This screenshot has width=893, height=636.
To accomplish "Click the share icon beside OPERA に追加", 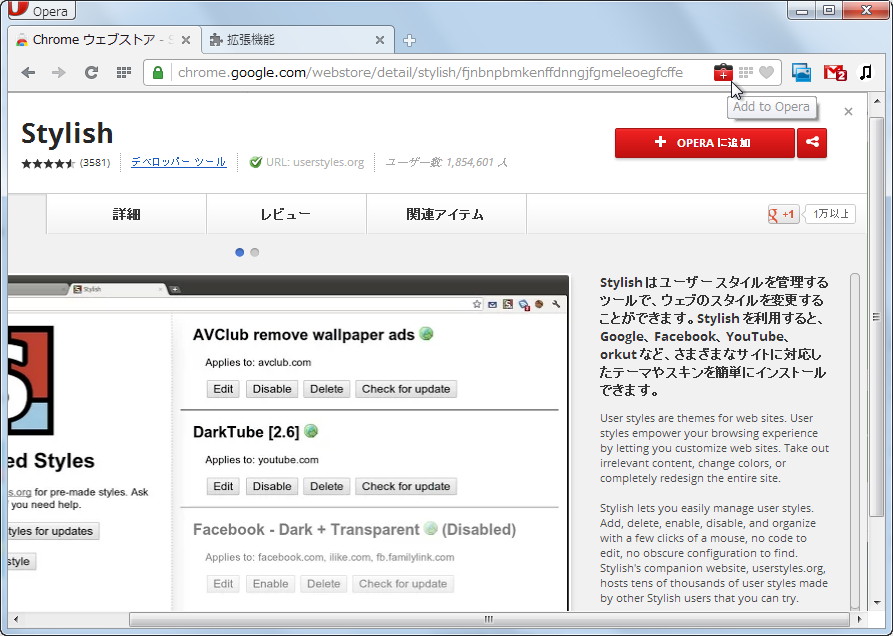I will 812,143.
